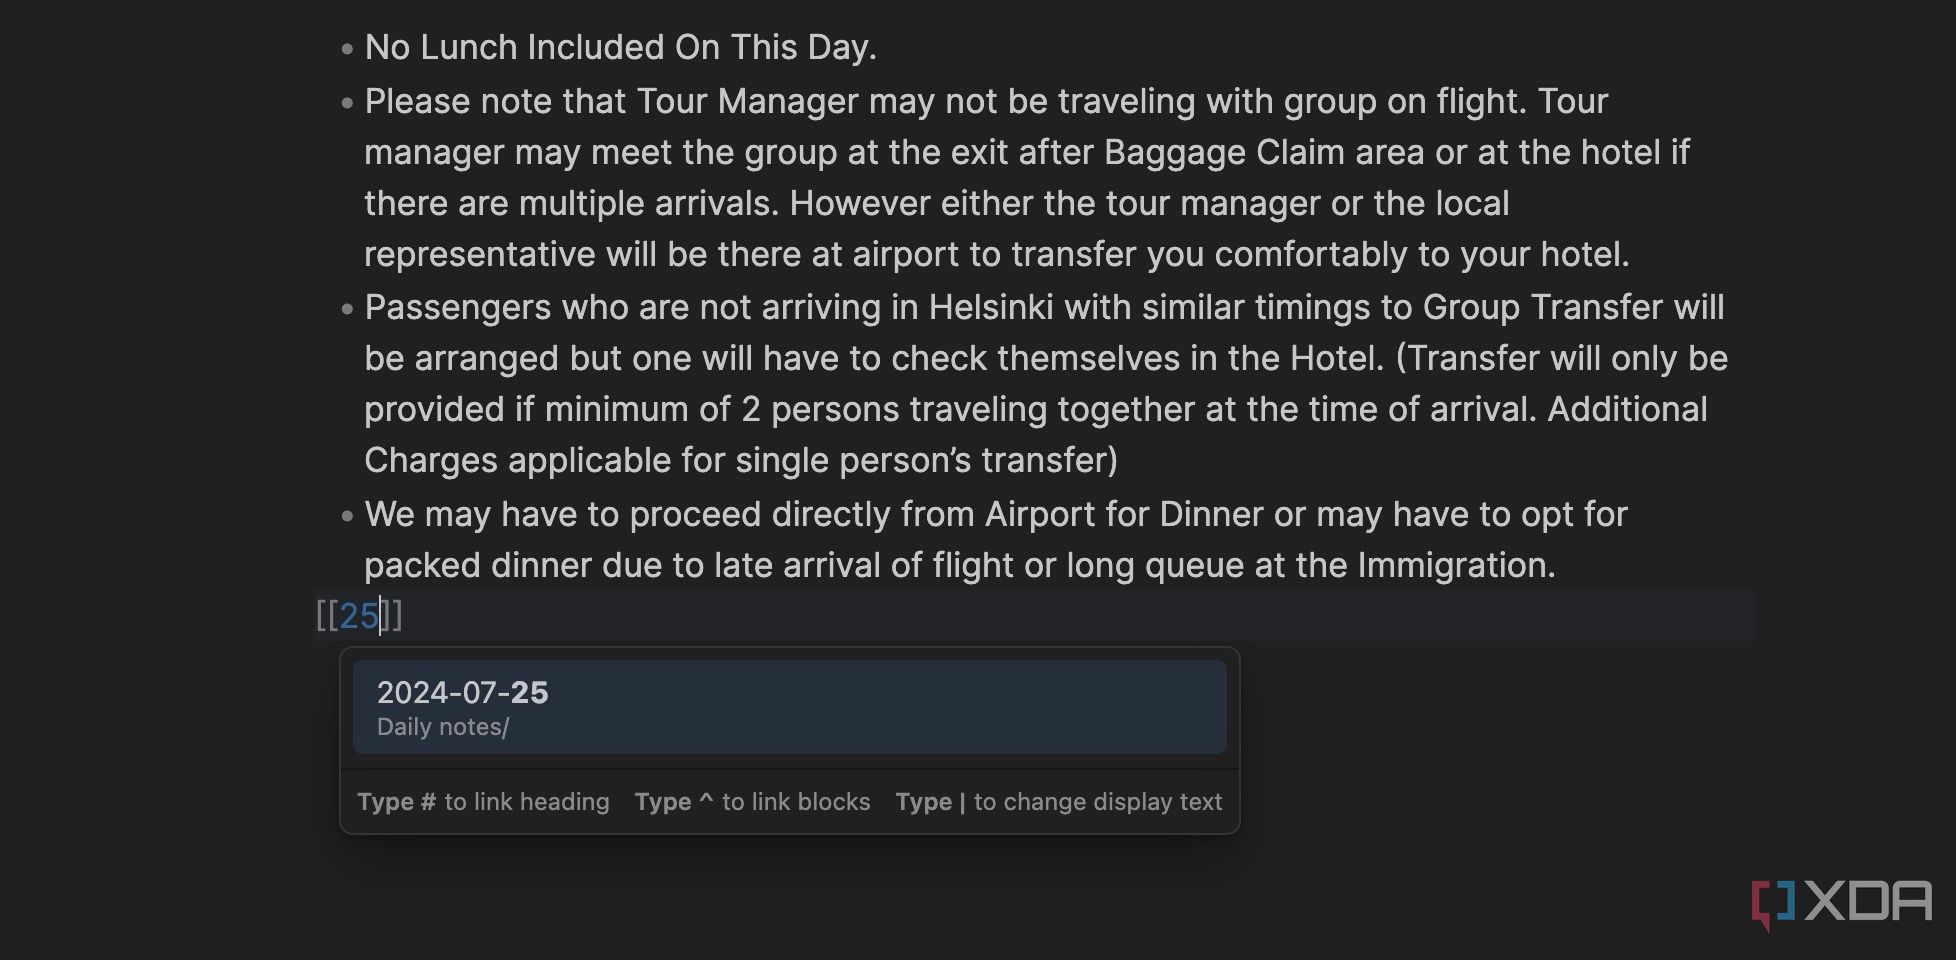
Task: Click the closing brackets after 25
Action: coord(393,615)
